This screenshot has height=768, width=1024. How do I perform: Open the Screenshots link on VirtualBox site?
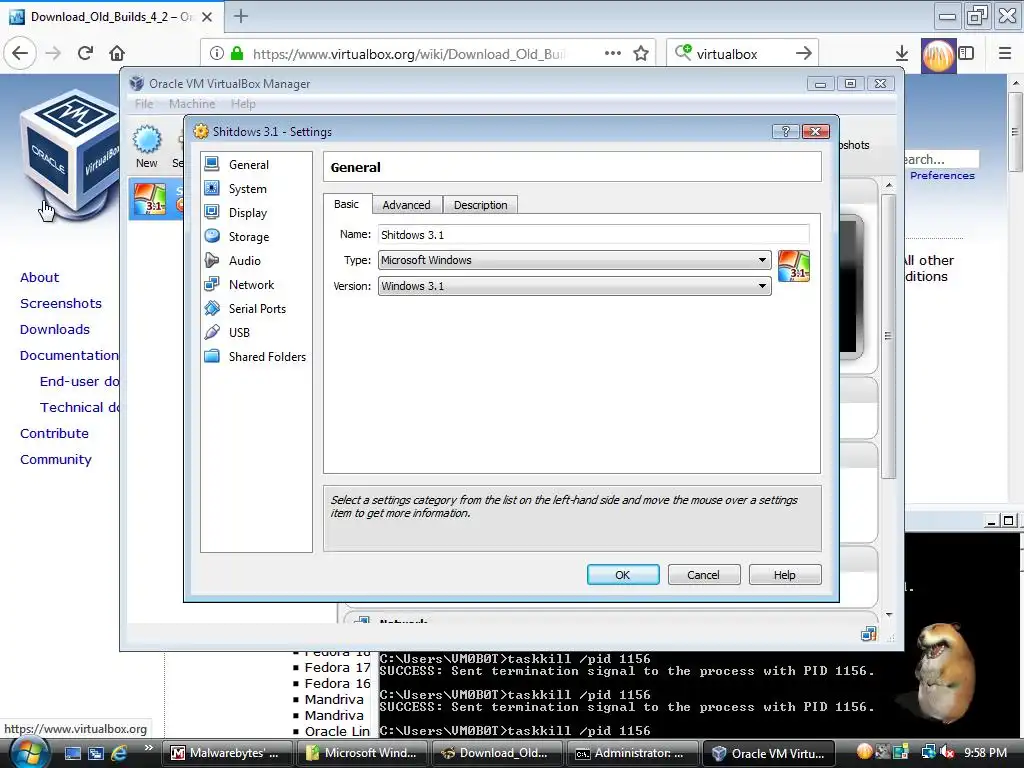(61, 304)
